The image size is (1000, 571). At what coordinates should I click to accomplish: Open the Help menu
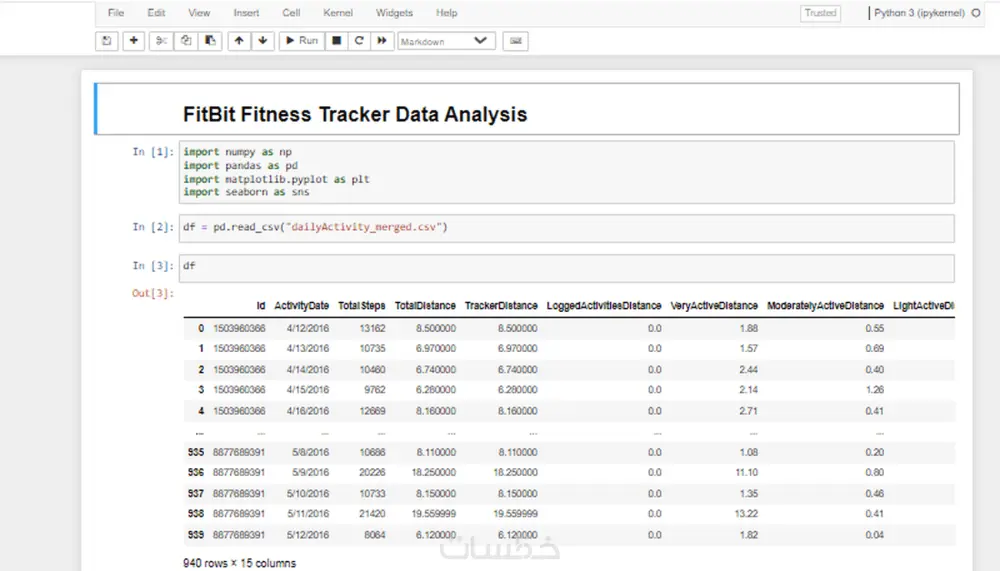pos(446,13)
